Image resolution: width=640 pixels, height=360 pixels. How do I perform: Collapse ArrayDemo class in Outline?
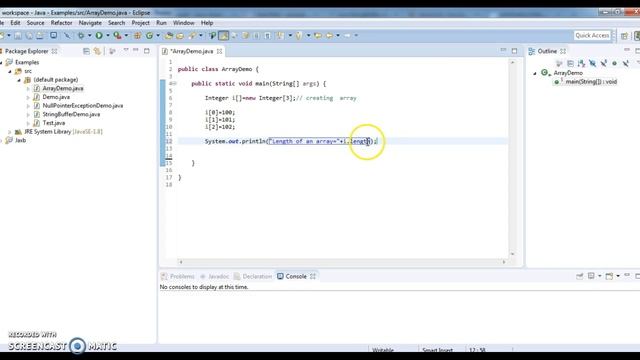coord(535,73)
